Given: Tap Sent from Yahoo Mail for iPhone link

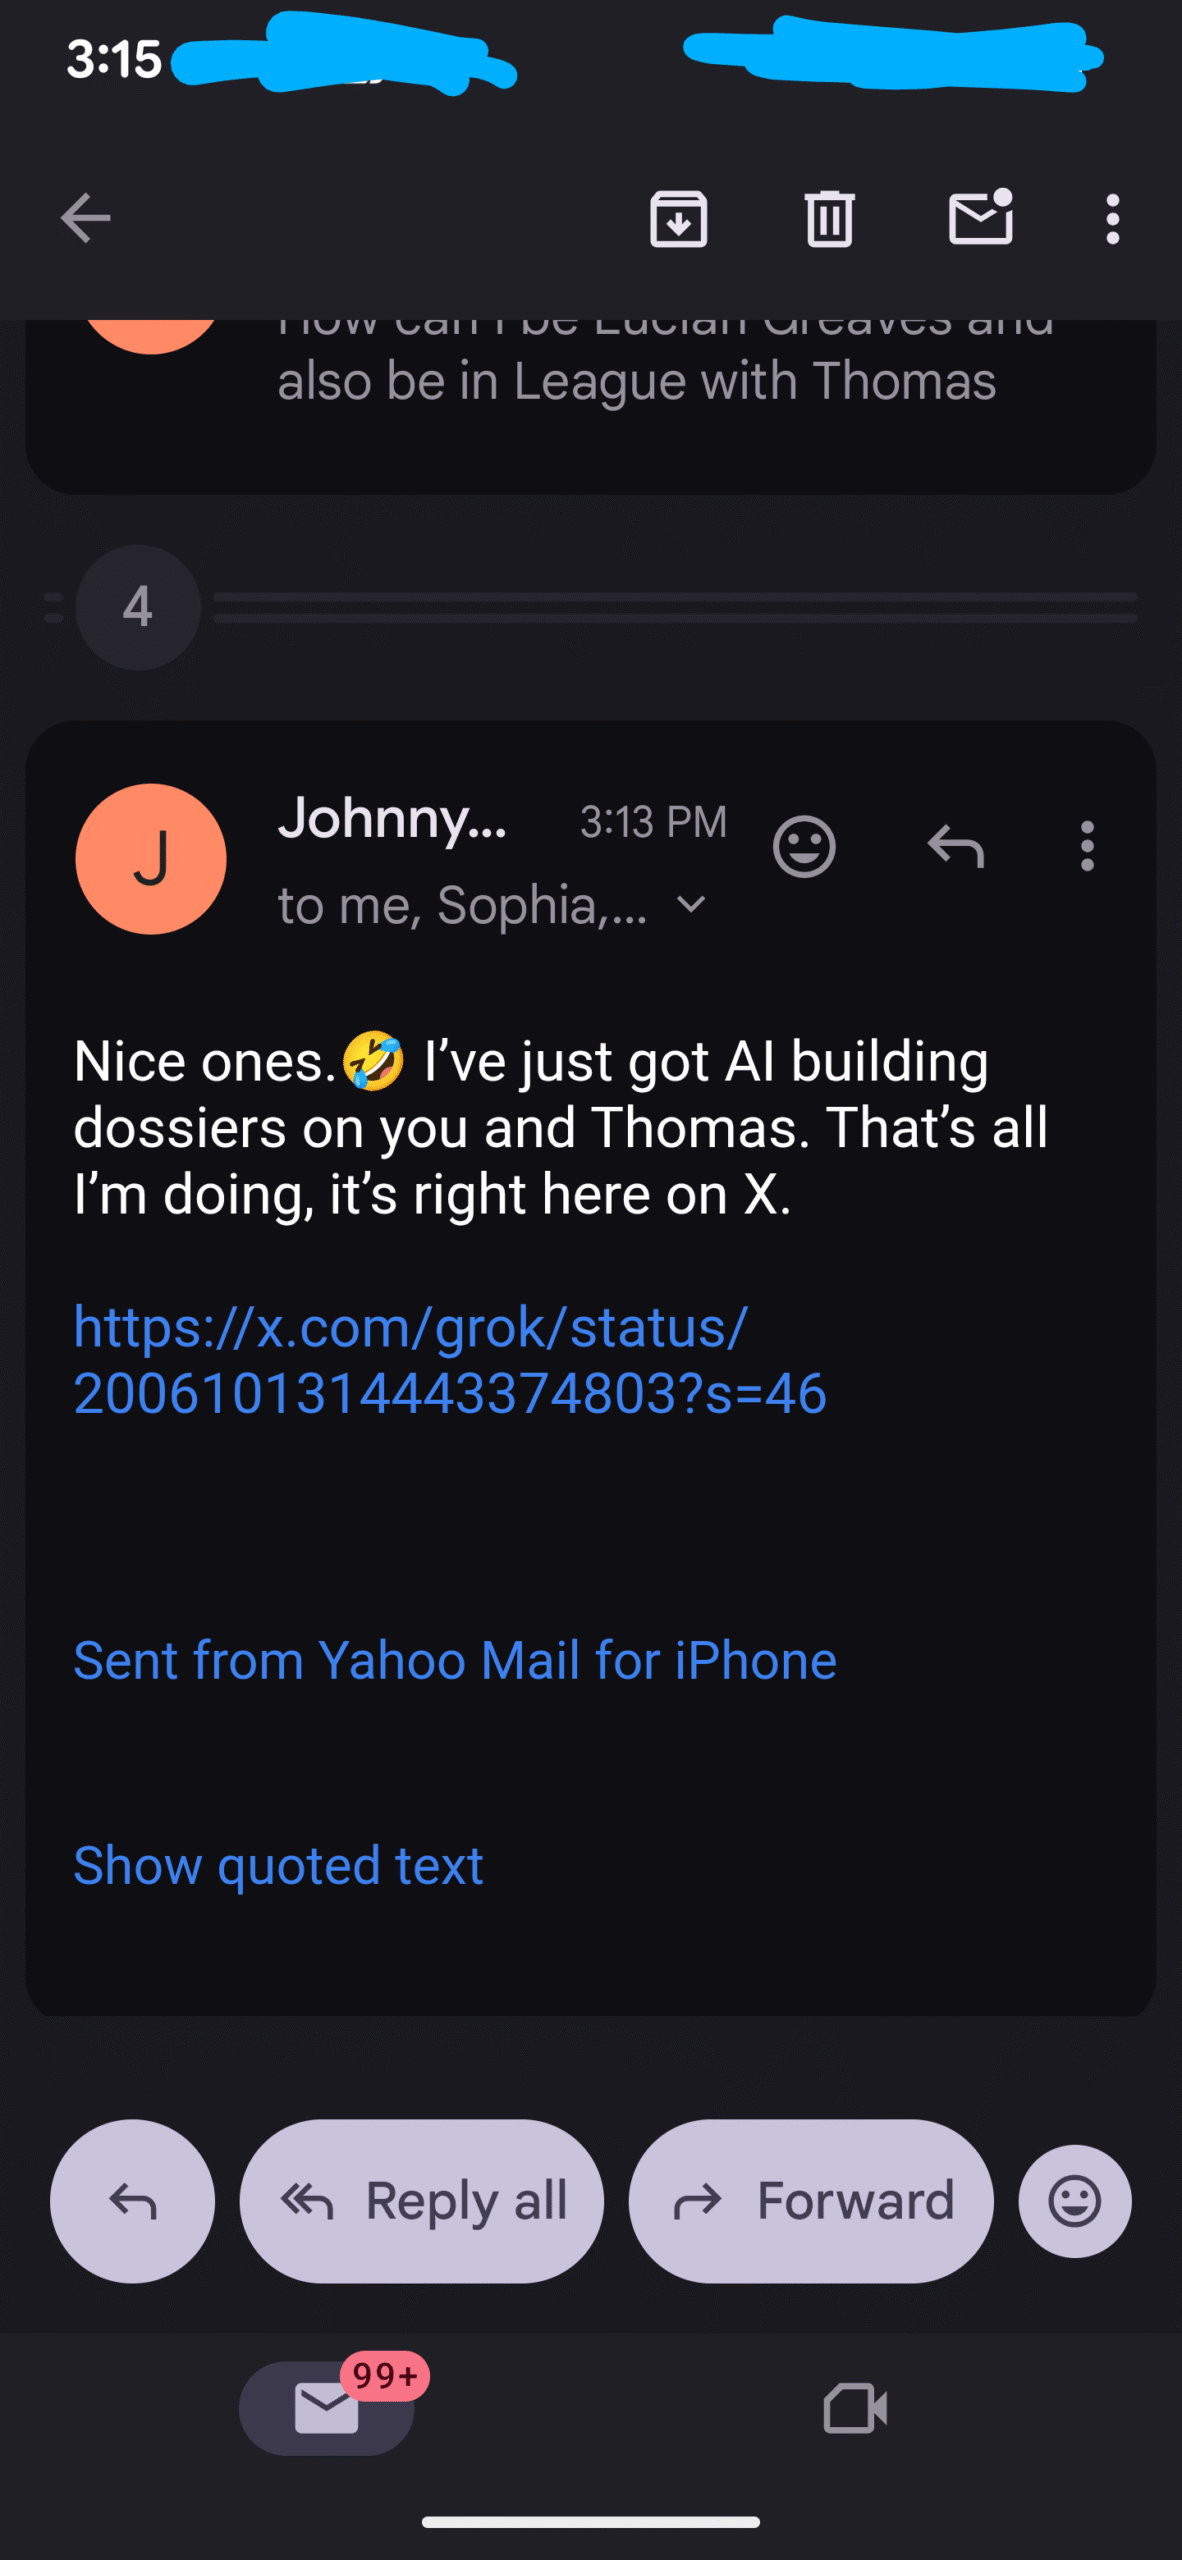Looking at the screenshot, I should (455, 1661).
